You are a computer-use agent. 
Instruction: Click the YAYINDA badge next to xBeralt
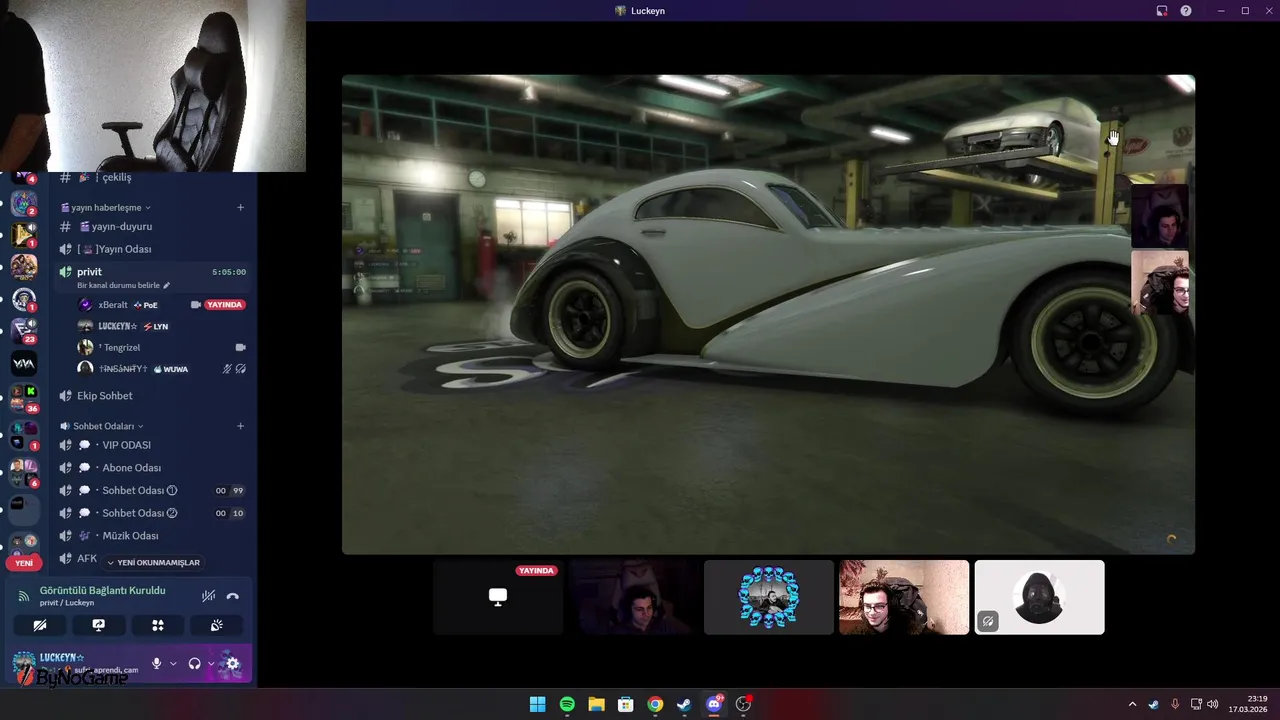point(225,304)
